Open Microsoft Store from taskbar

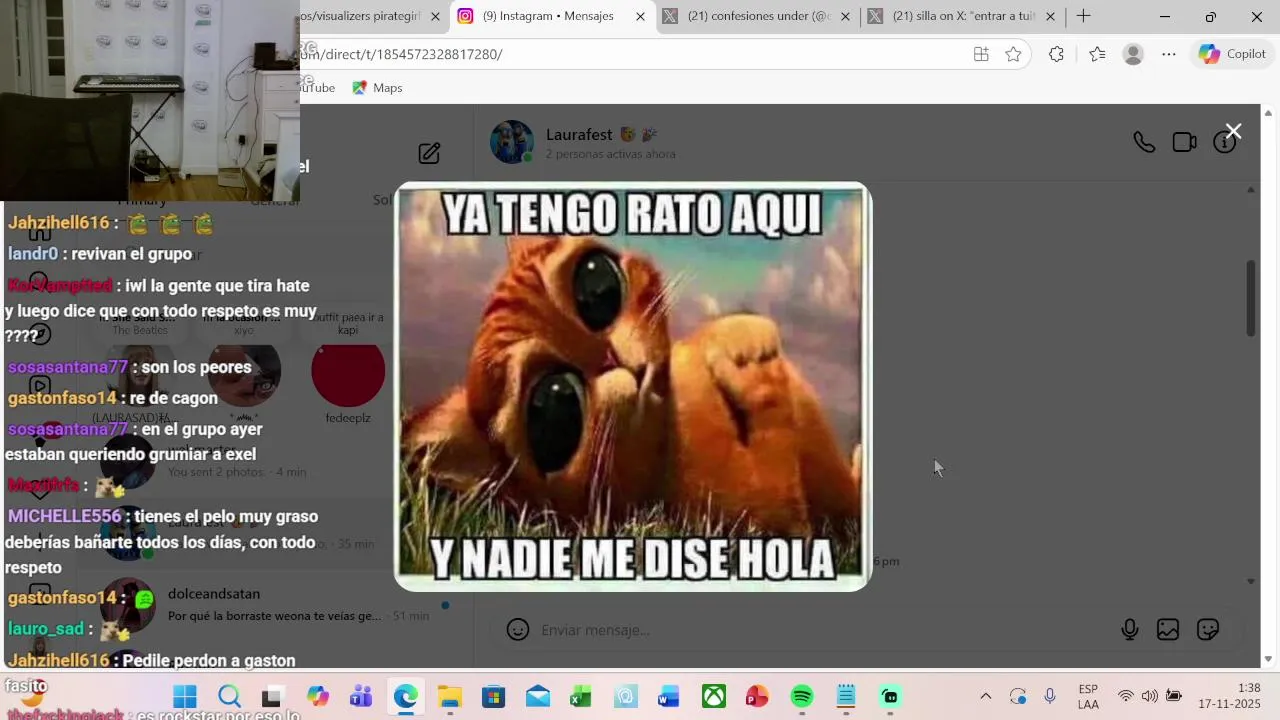pos(493,696)
